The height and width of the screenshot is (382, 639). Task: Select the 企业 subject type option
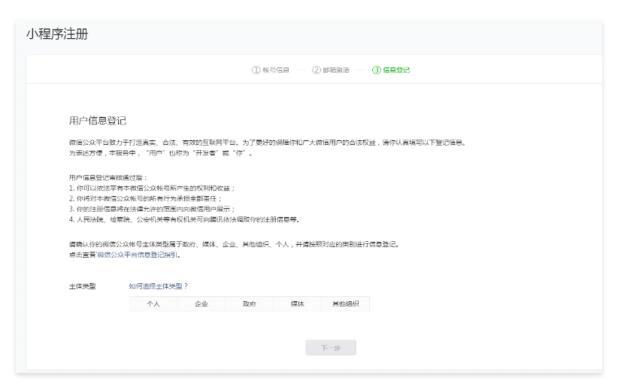(x=201, y=304)
